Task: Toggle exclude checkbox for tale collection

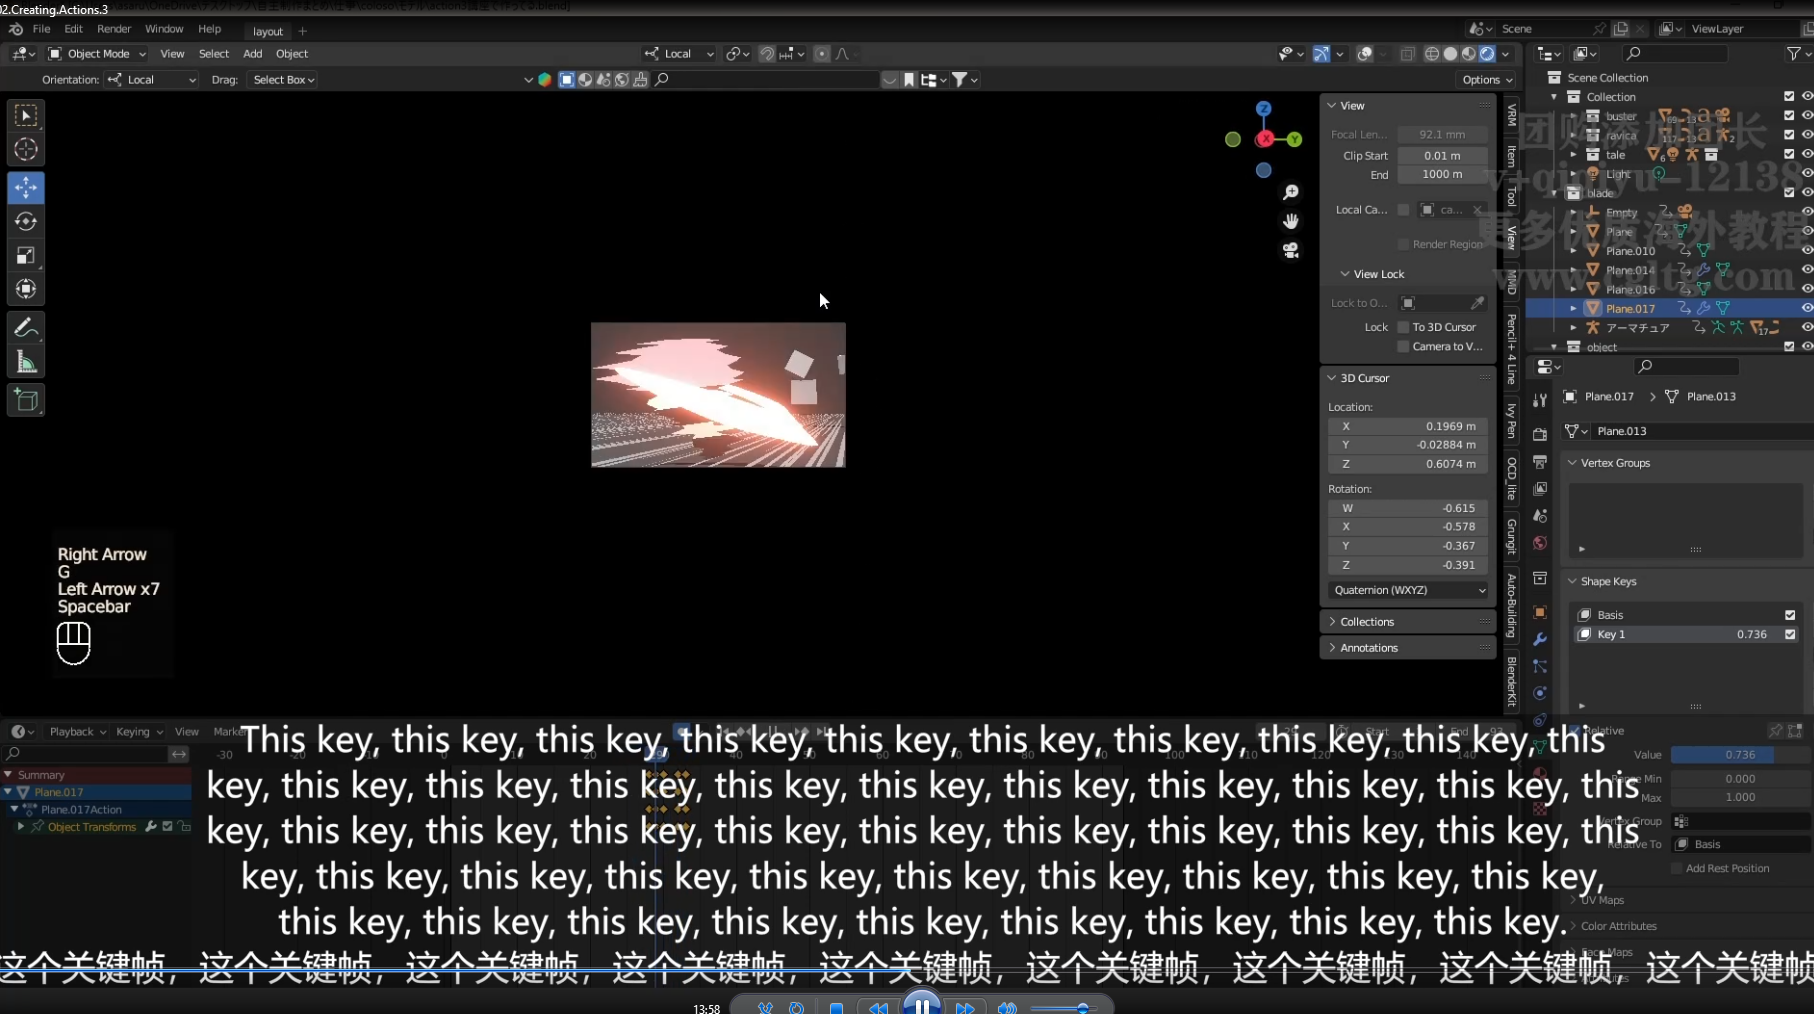Action: tap(1789, 154)
